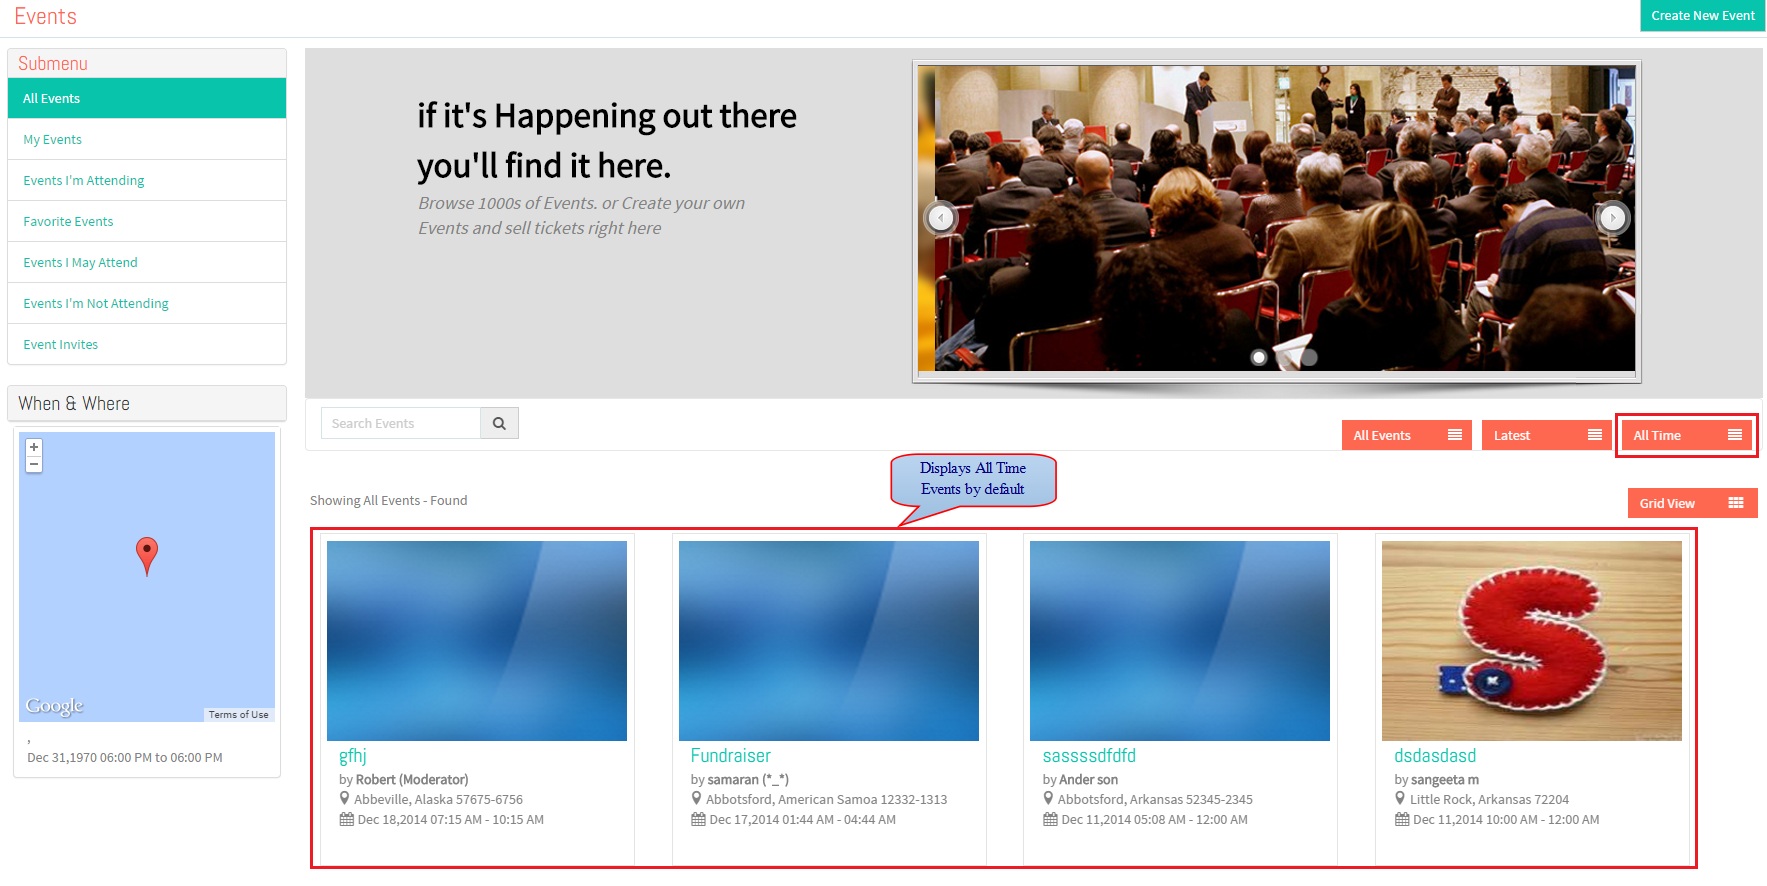1767x886 pixels.
Task: Click 'Dec 17,2014 01:44 AM - 04:44 AM' text
Action: coord(803,819)
